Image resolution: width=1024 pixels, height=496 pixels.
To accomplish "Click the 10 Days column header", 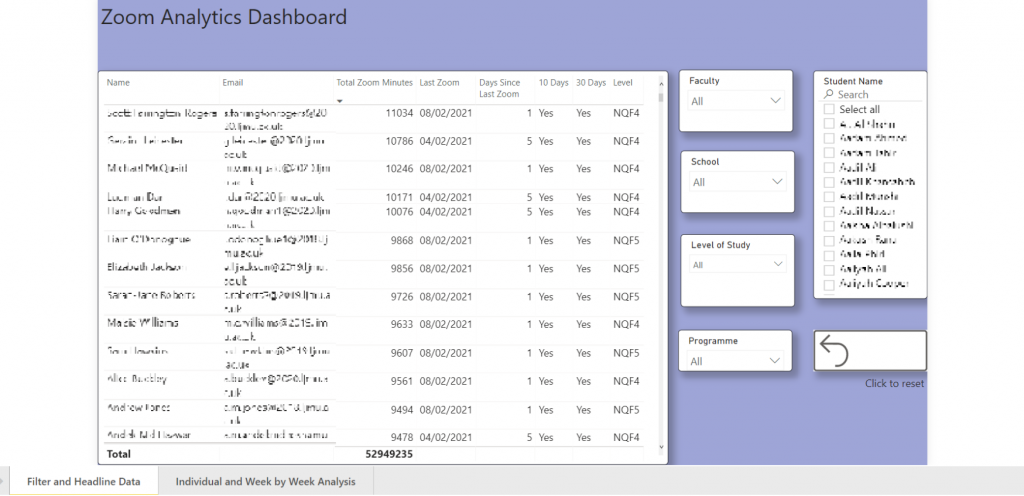I will 553,83.
